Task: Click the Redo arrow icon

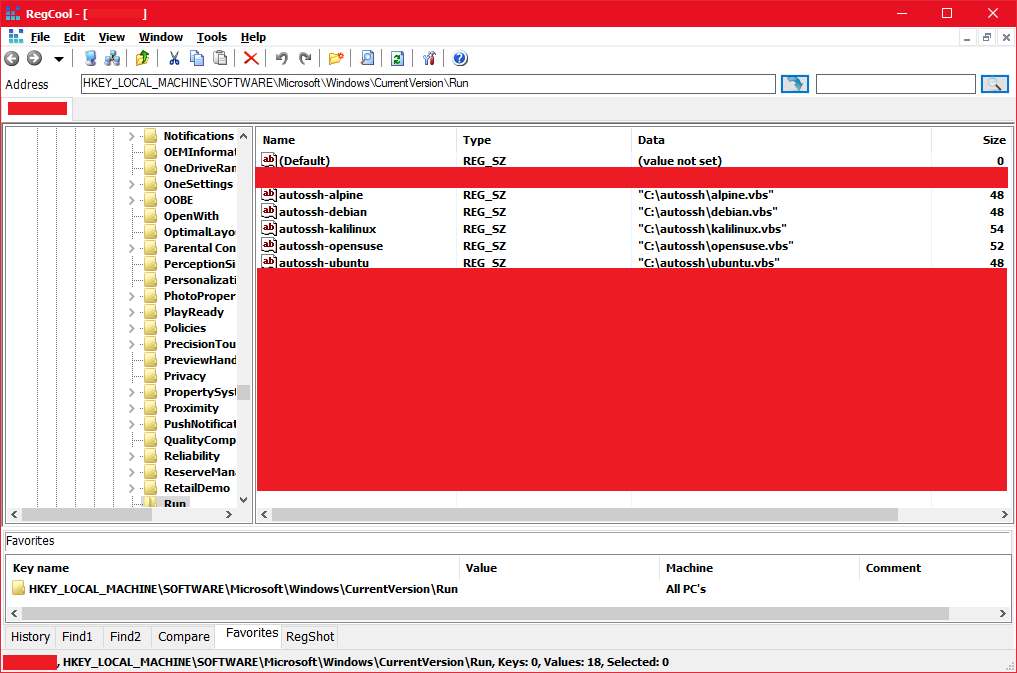Action: pos(305,58)
